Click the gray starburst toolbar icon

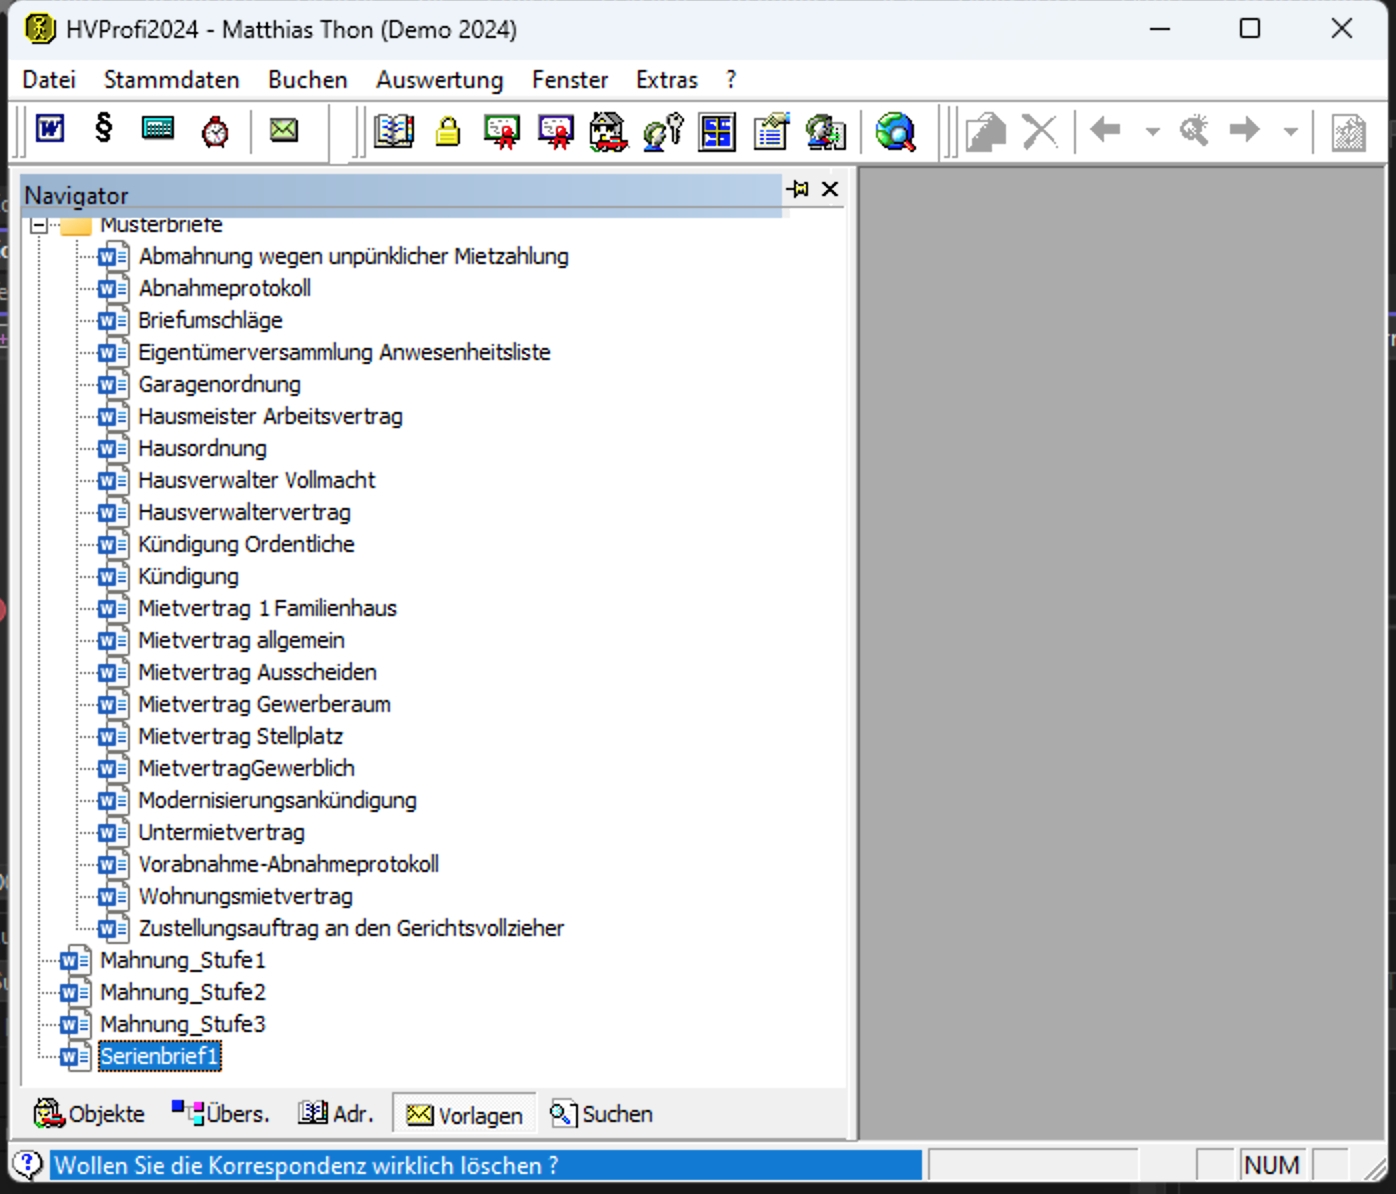pyautogui.click(x=1194, y=130)
